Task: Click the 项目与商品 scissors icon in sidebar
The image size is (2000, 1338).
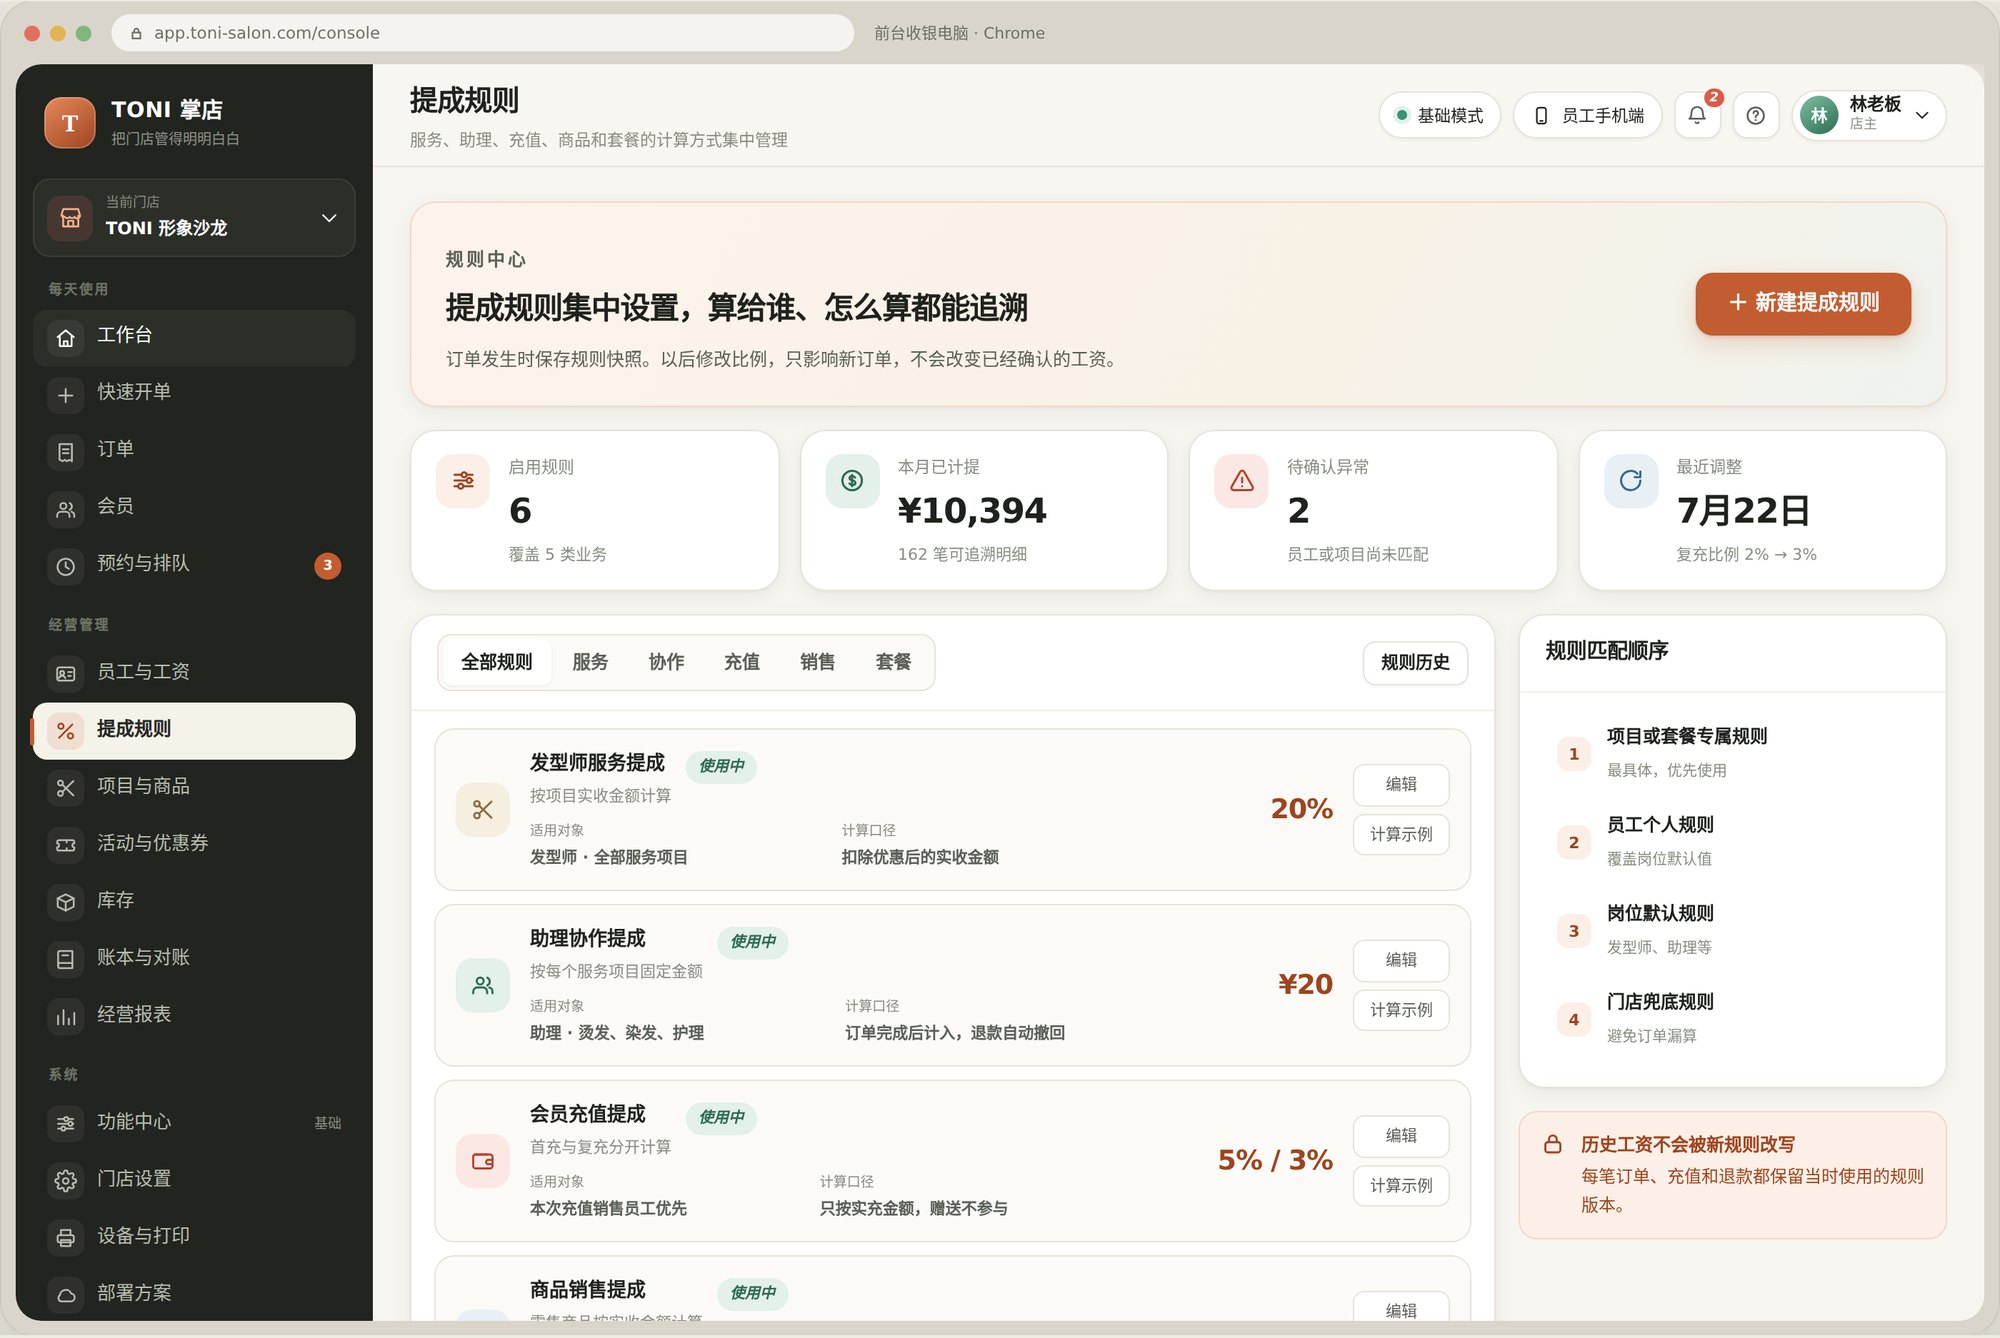Action: click(66, 788)
